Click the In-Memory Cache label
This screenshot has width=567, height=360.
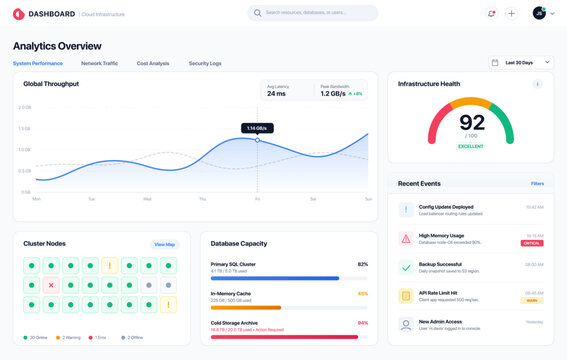click(x=231, y=293)
